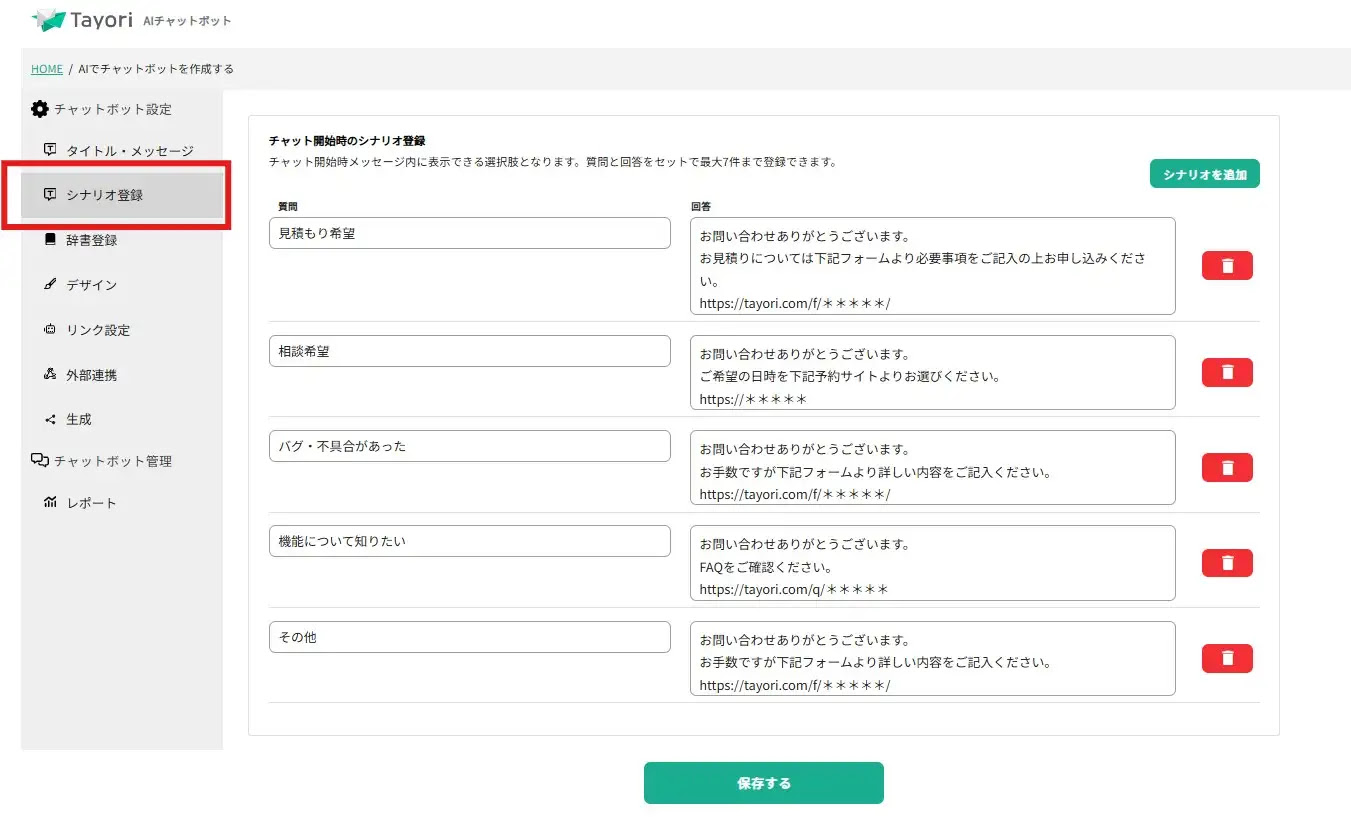Image resolution: width=1351 pixels, height=817 pixels.
Task: Open the チャットボット設定 gear icon
Action: point(38,109)
